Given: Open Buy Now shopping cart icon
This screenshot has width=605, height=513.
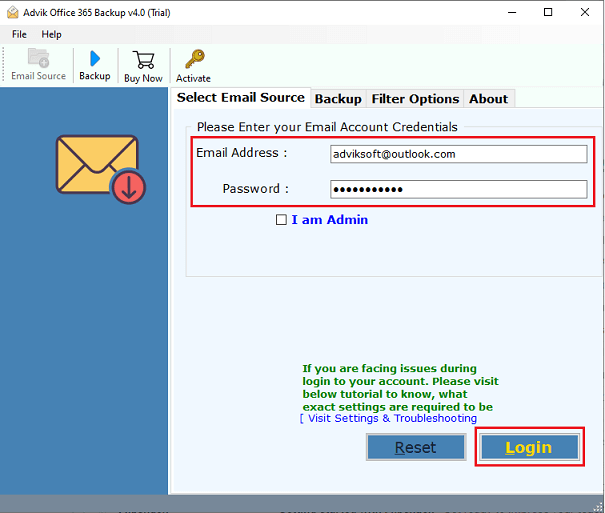Looking at the screenshot, I should pyautogui.click(x=143, y=60).
